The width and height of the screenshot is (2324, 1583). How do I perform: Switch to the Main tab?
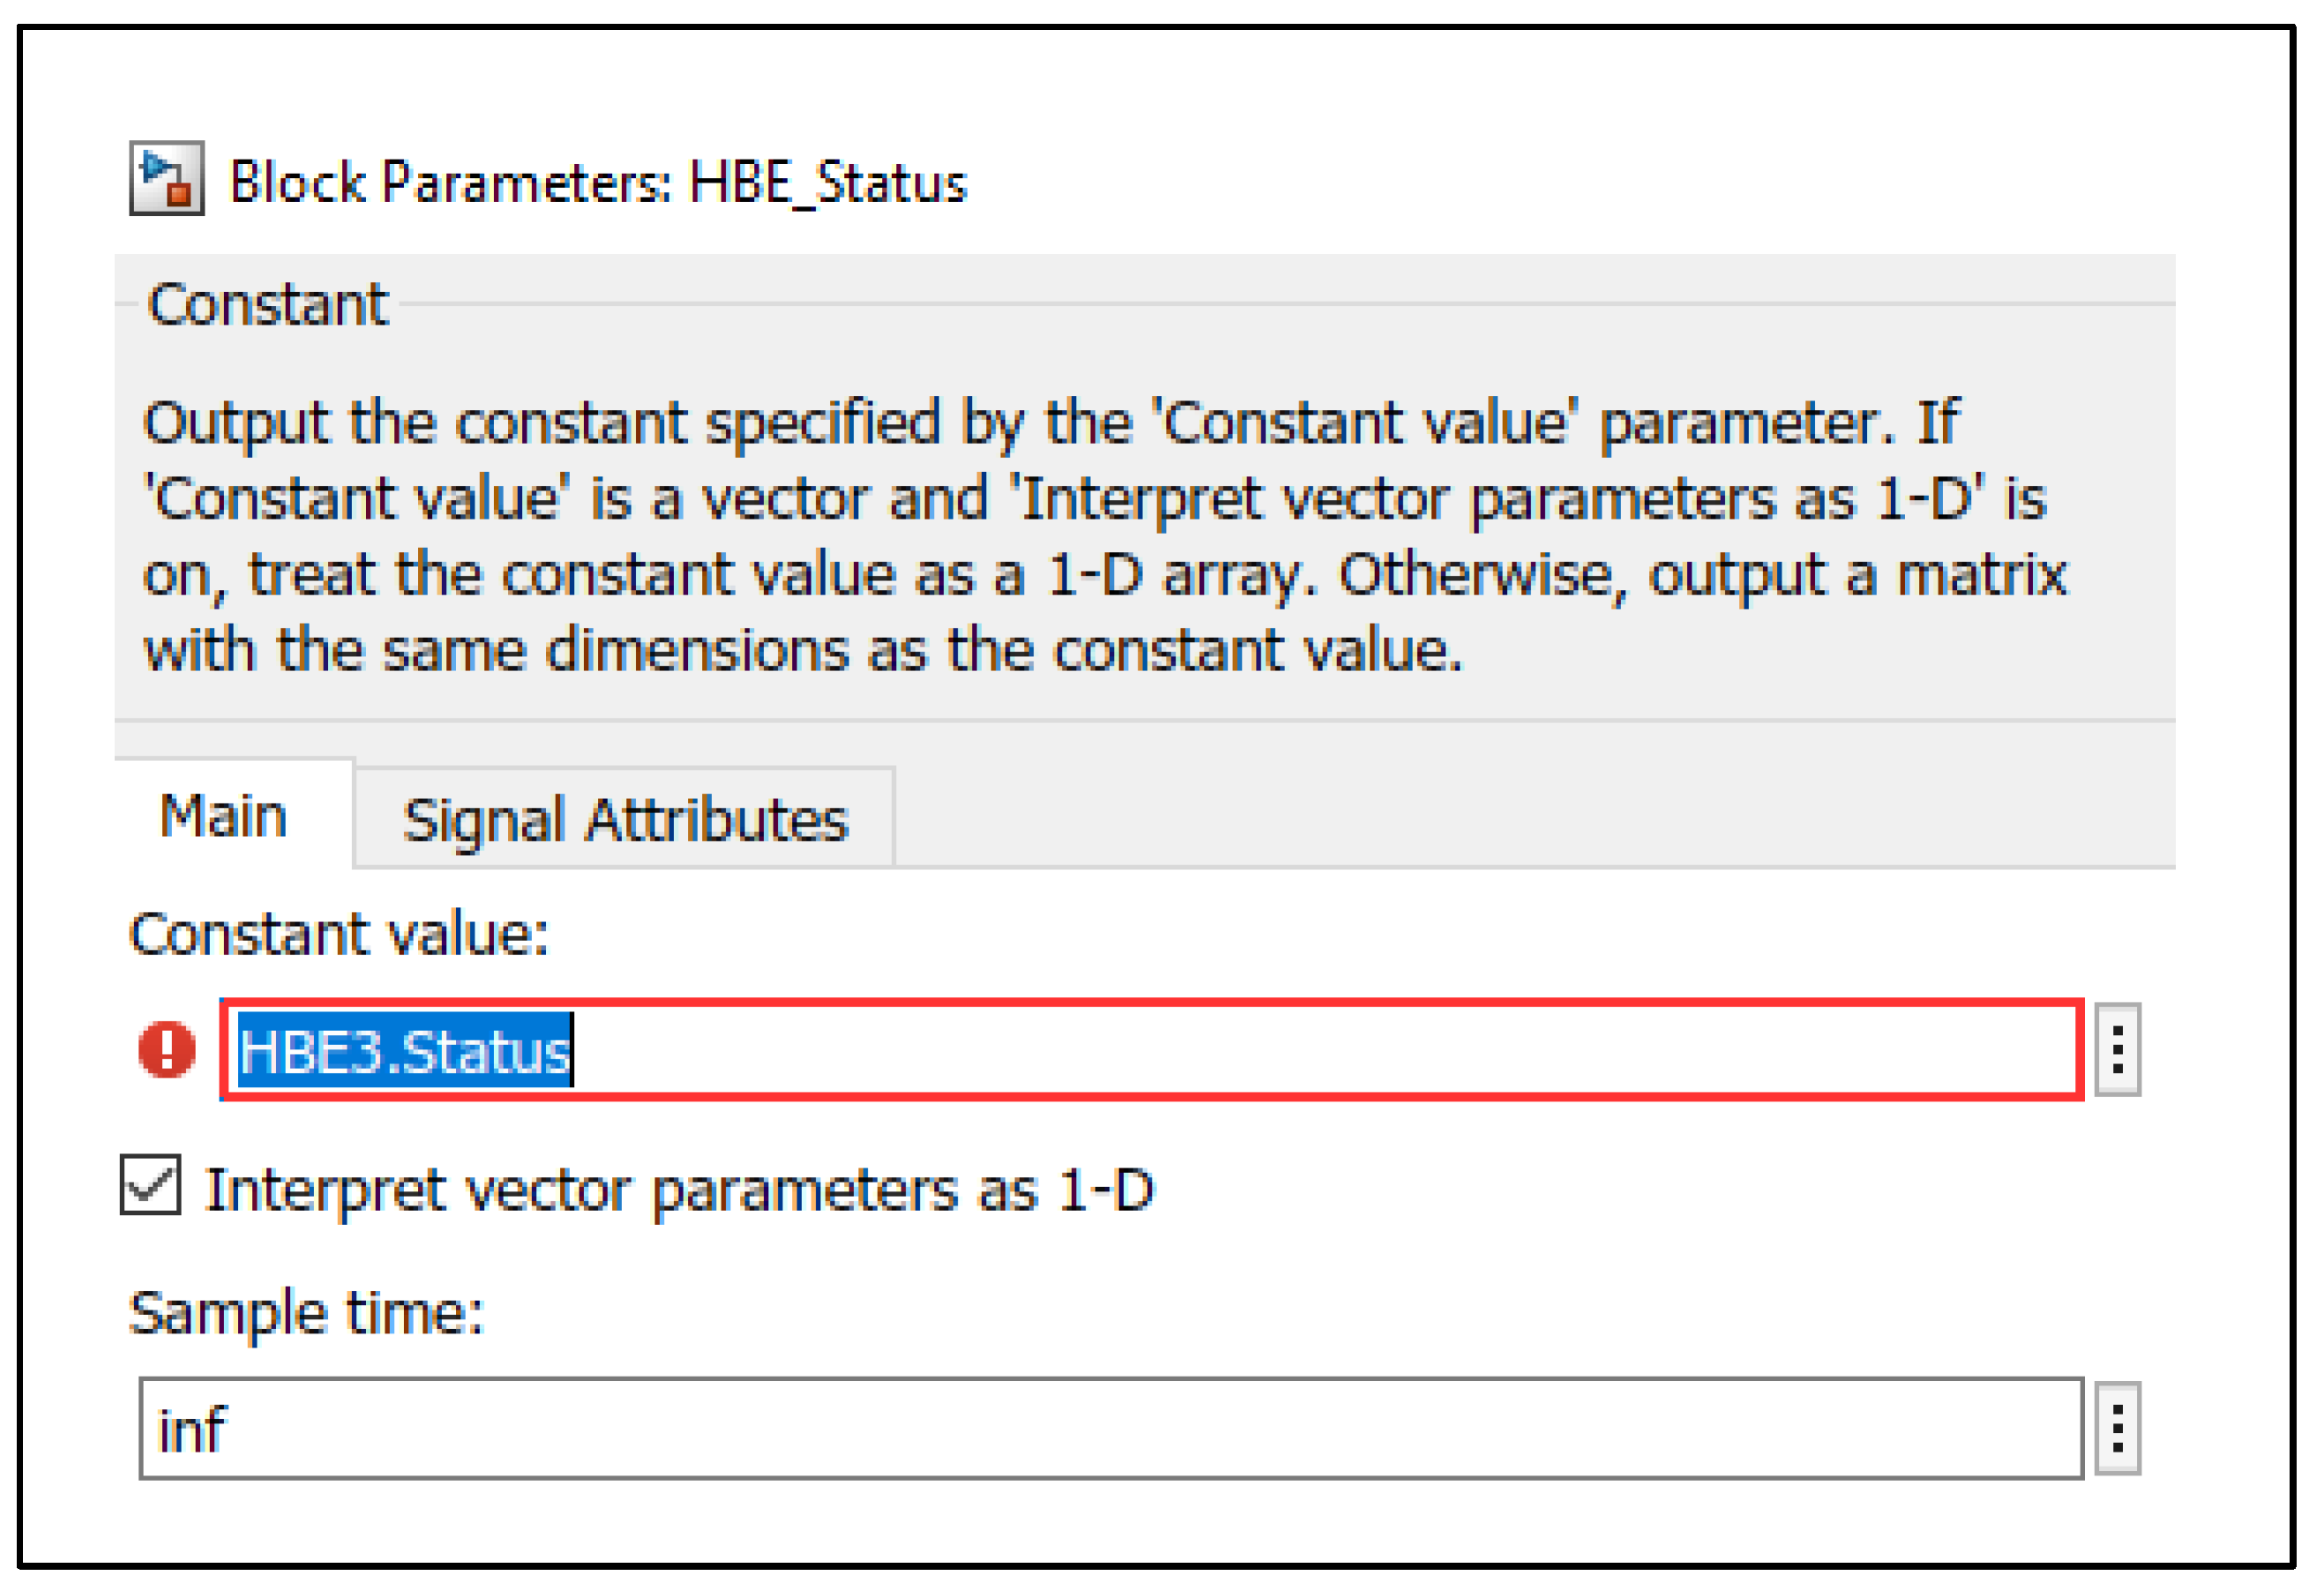pos(223,816)
